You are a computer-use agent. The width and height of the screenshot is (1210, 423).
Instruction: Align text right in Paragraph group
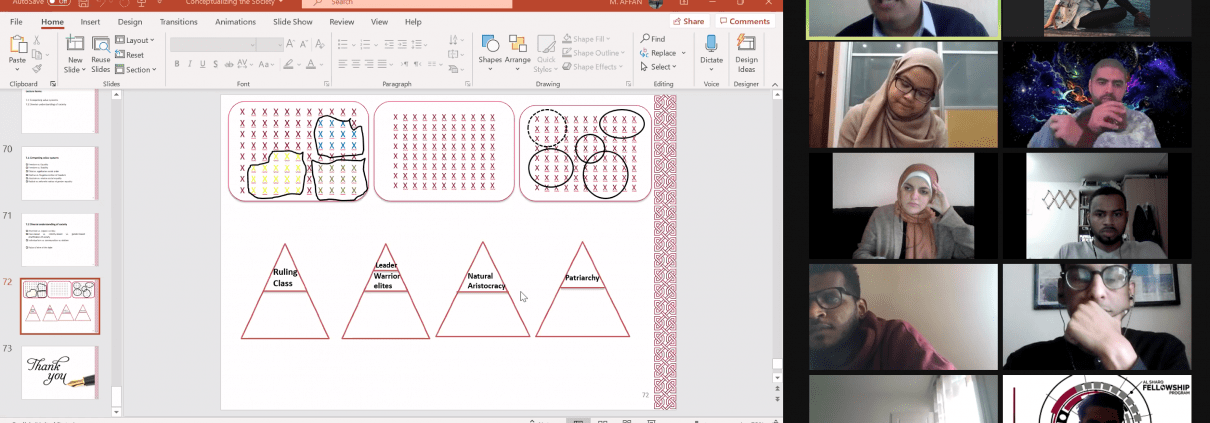tap(369, 64)
